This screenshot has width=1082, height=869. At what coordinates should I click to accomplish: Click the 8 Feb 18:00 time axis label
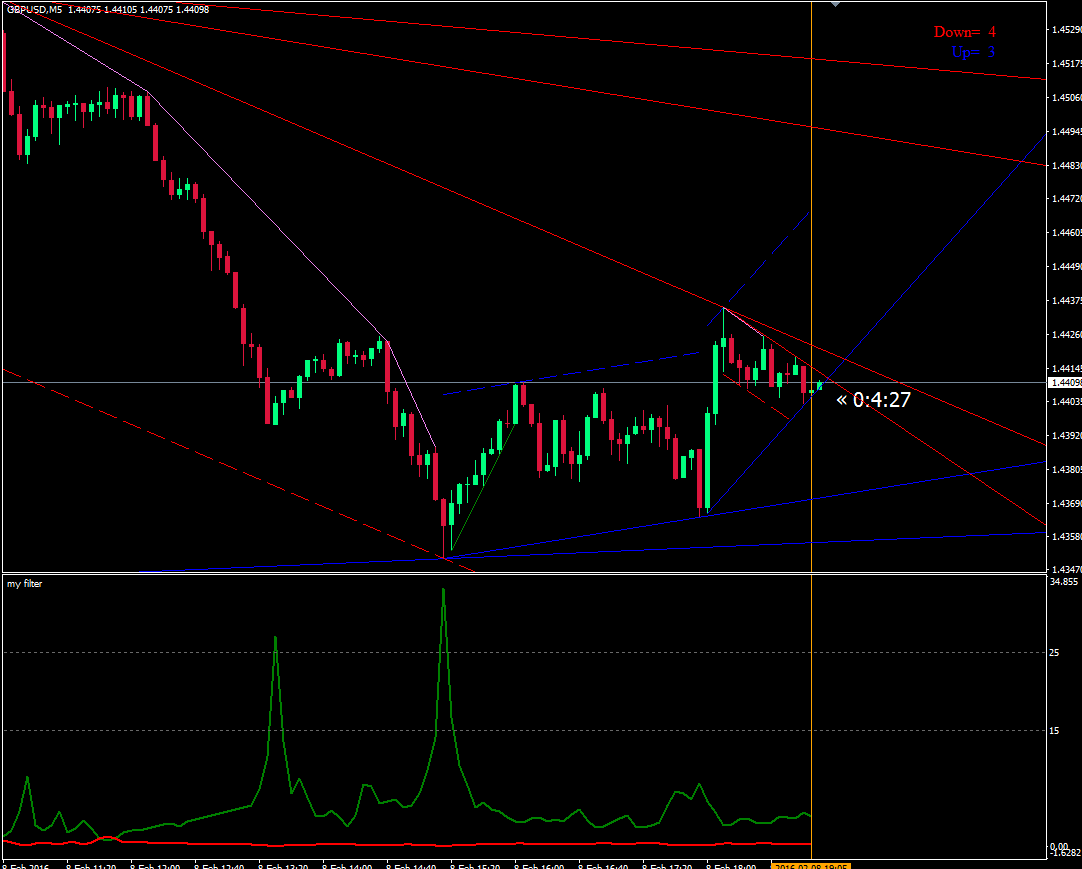point(731,866)
